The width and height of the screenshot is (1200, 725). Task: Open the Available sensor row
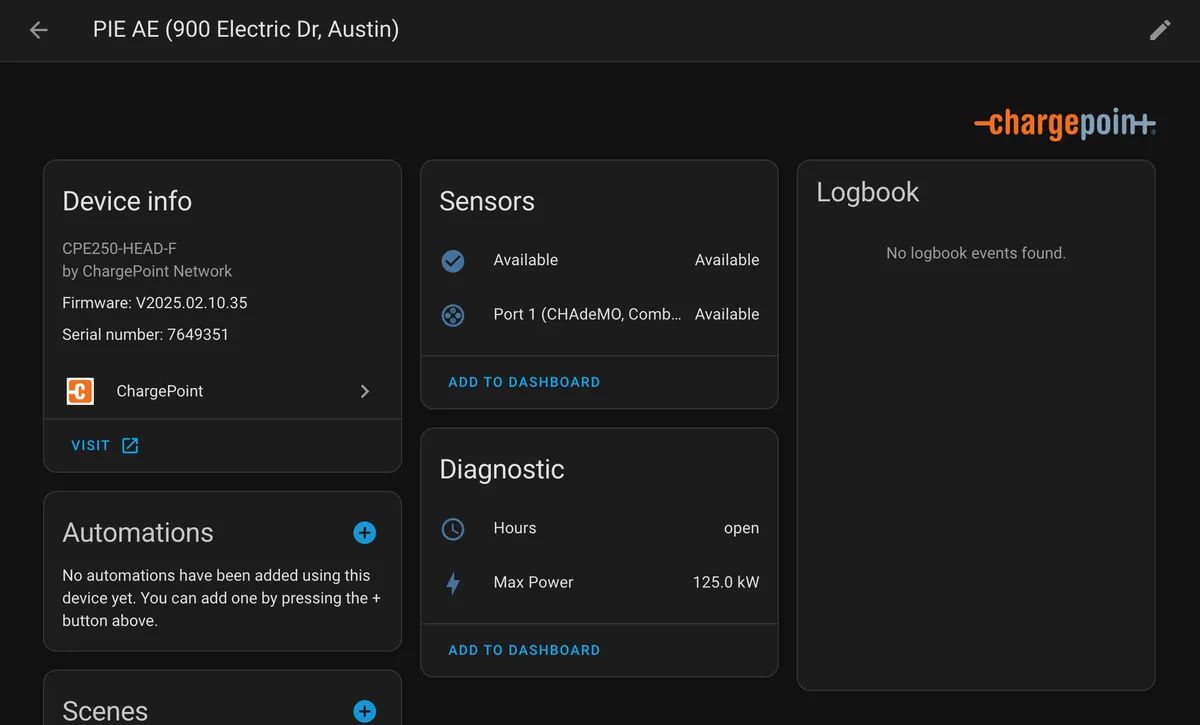click(599, 260)
